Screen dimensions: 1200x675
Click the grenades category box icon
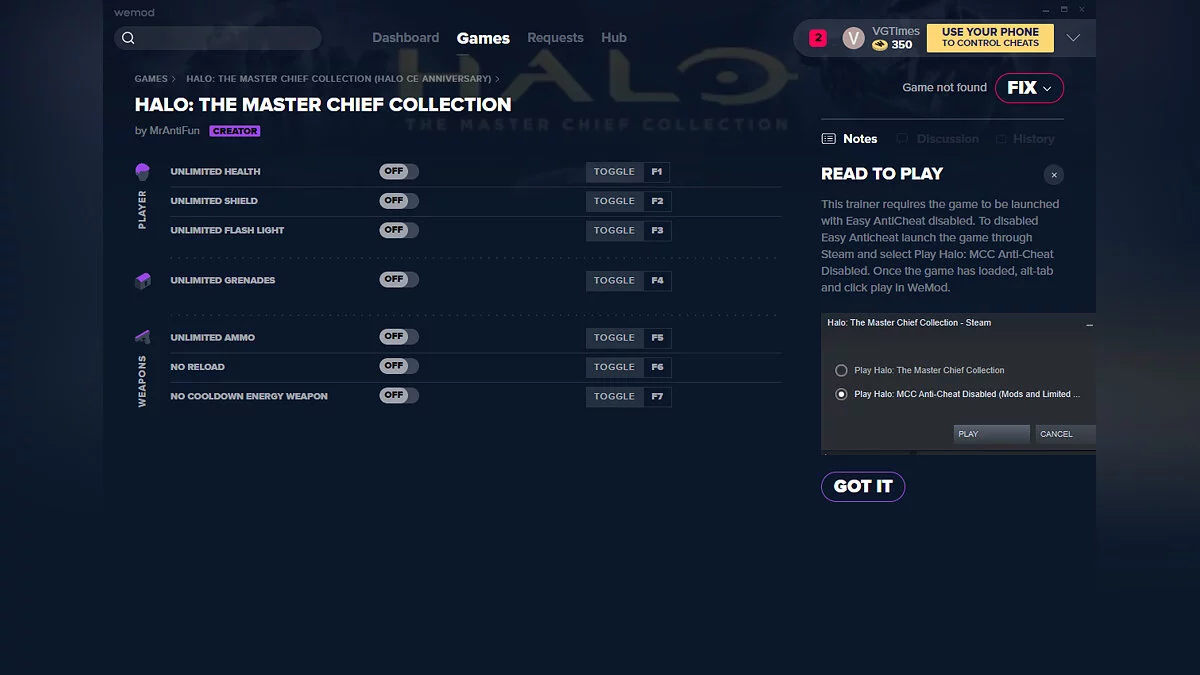tap(142, 281)
